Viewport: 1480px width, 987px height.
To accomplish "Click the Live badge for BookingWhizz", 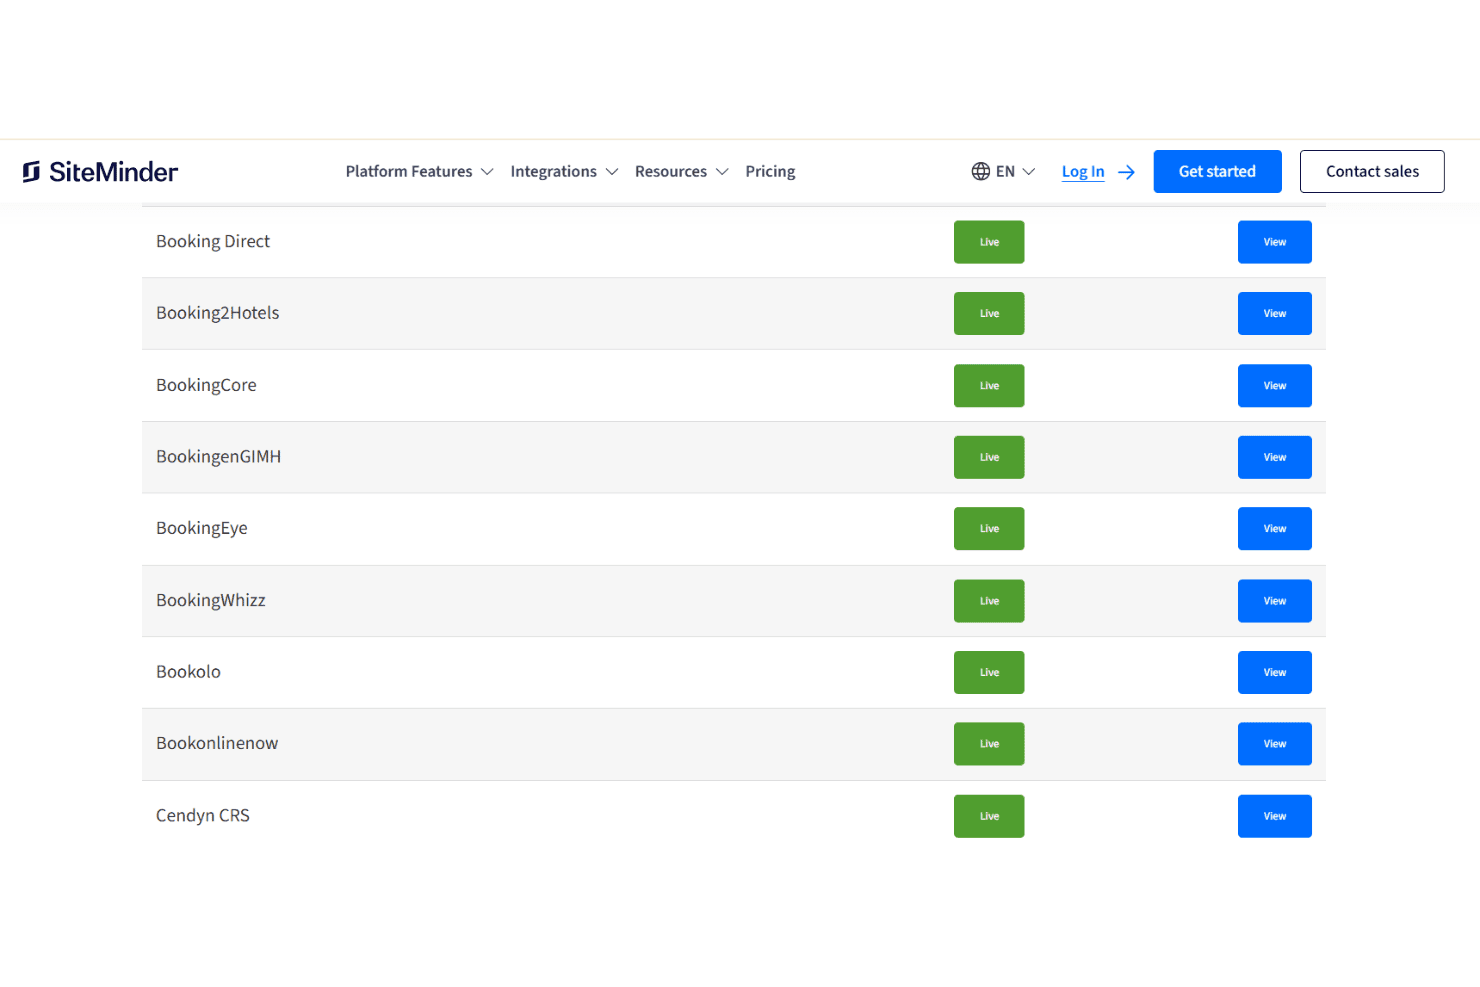I will click(989, 601).
